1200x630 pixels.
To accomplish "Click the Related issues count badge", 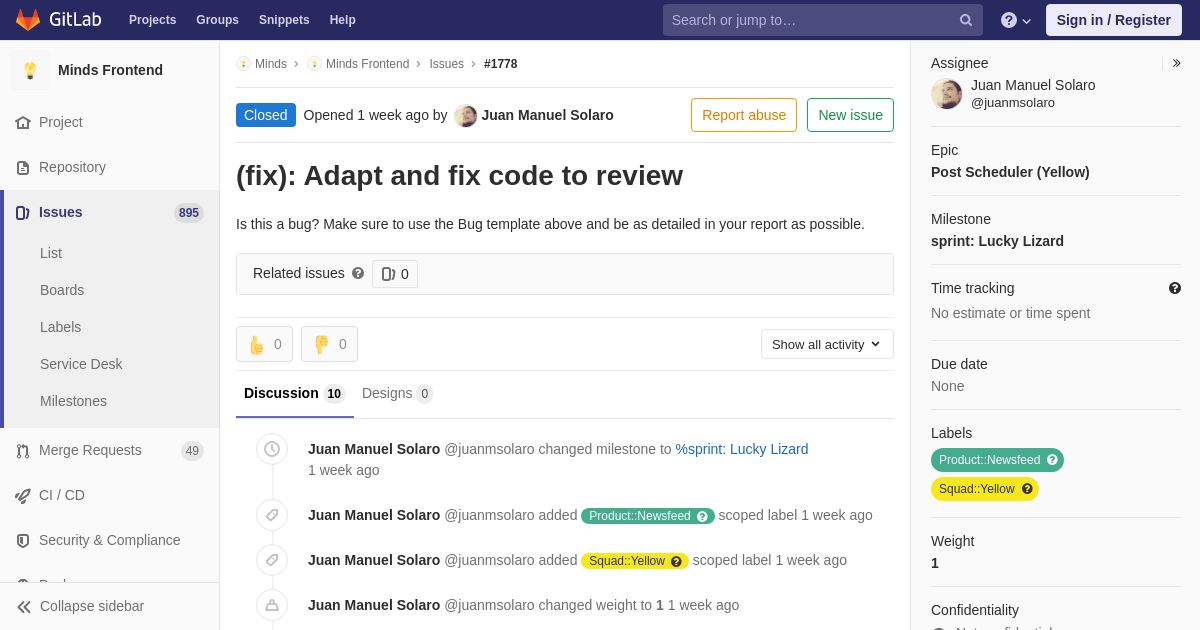I will pos(395,274).
